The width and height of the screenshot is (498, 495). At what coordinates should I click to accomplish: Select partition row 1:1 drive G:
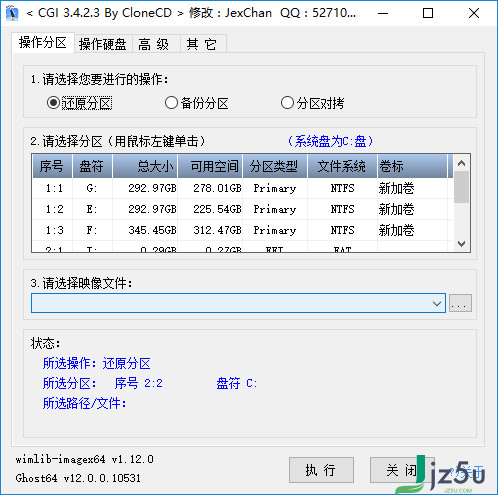(243, 188)
